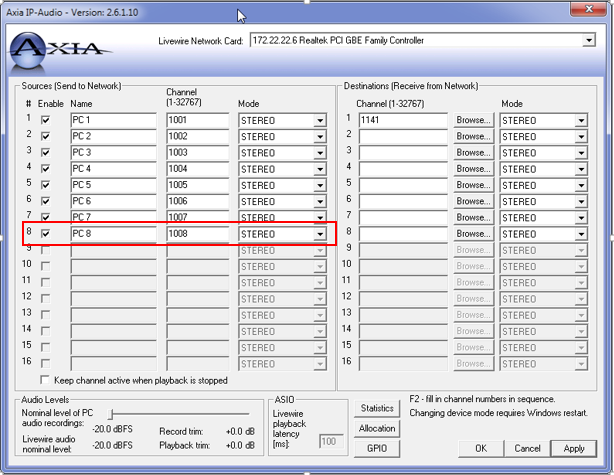Screen dimensions: 614x475
Task: Click the Apply button
Action: coord(574,448)
